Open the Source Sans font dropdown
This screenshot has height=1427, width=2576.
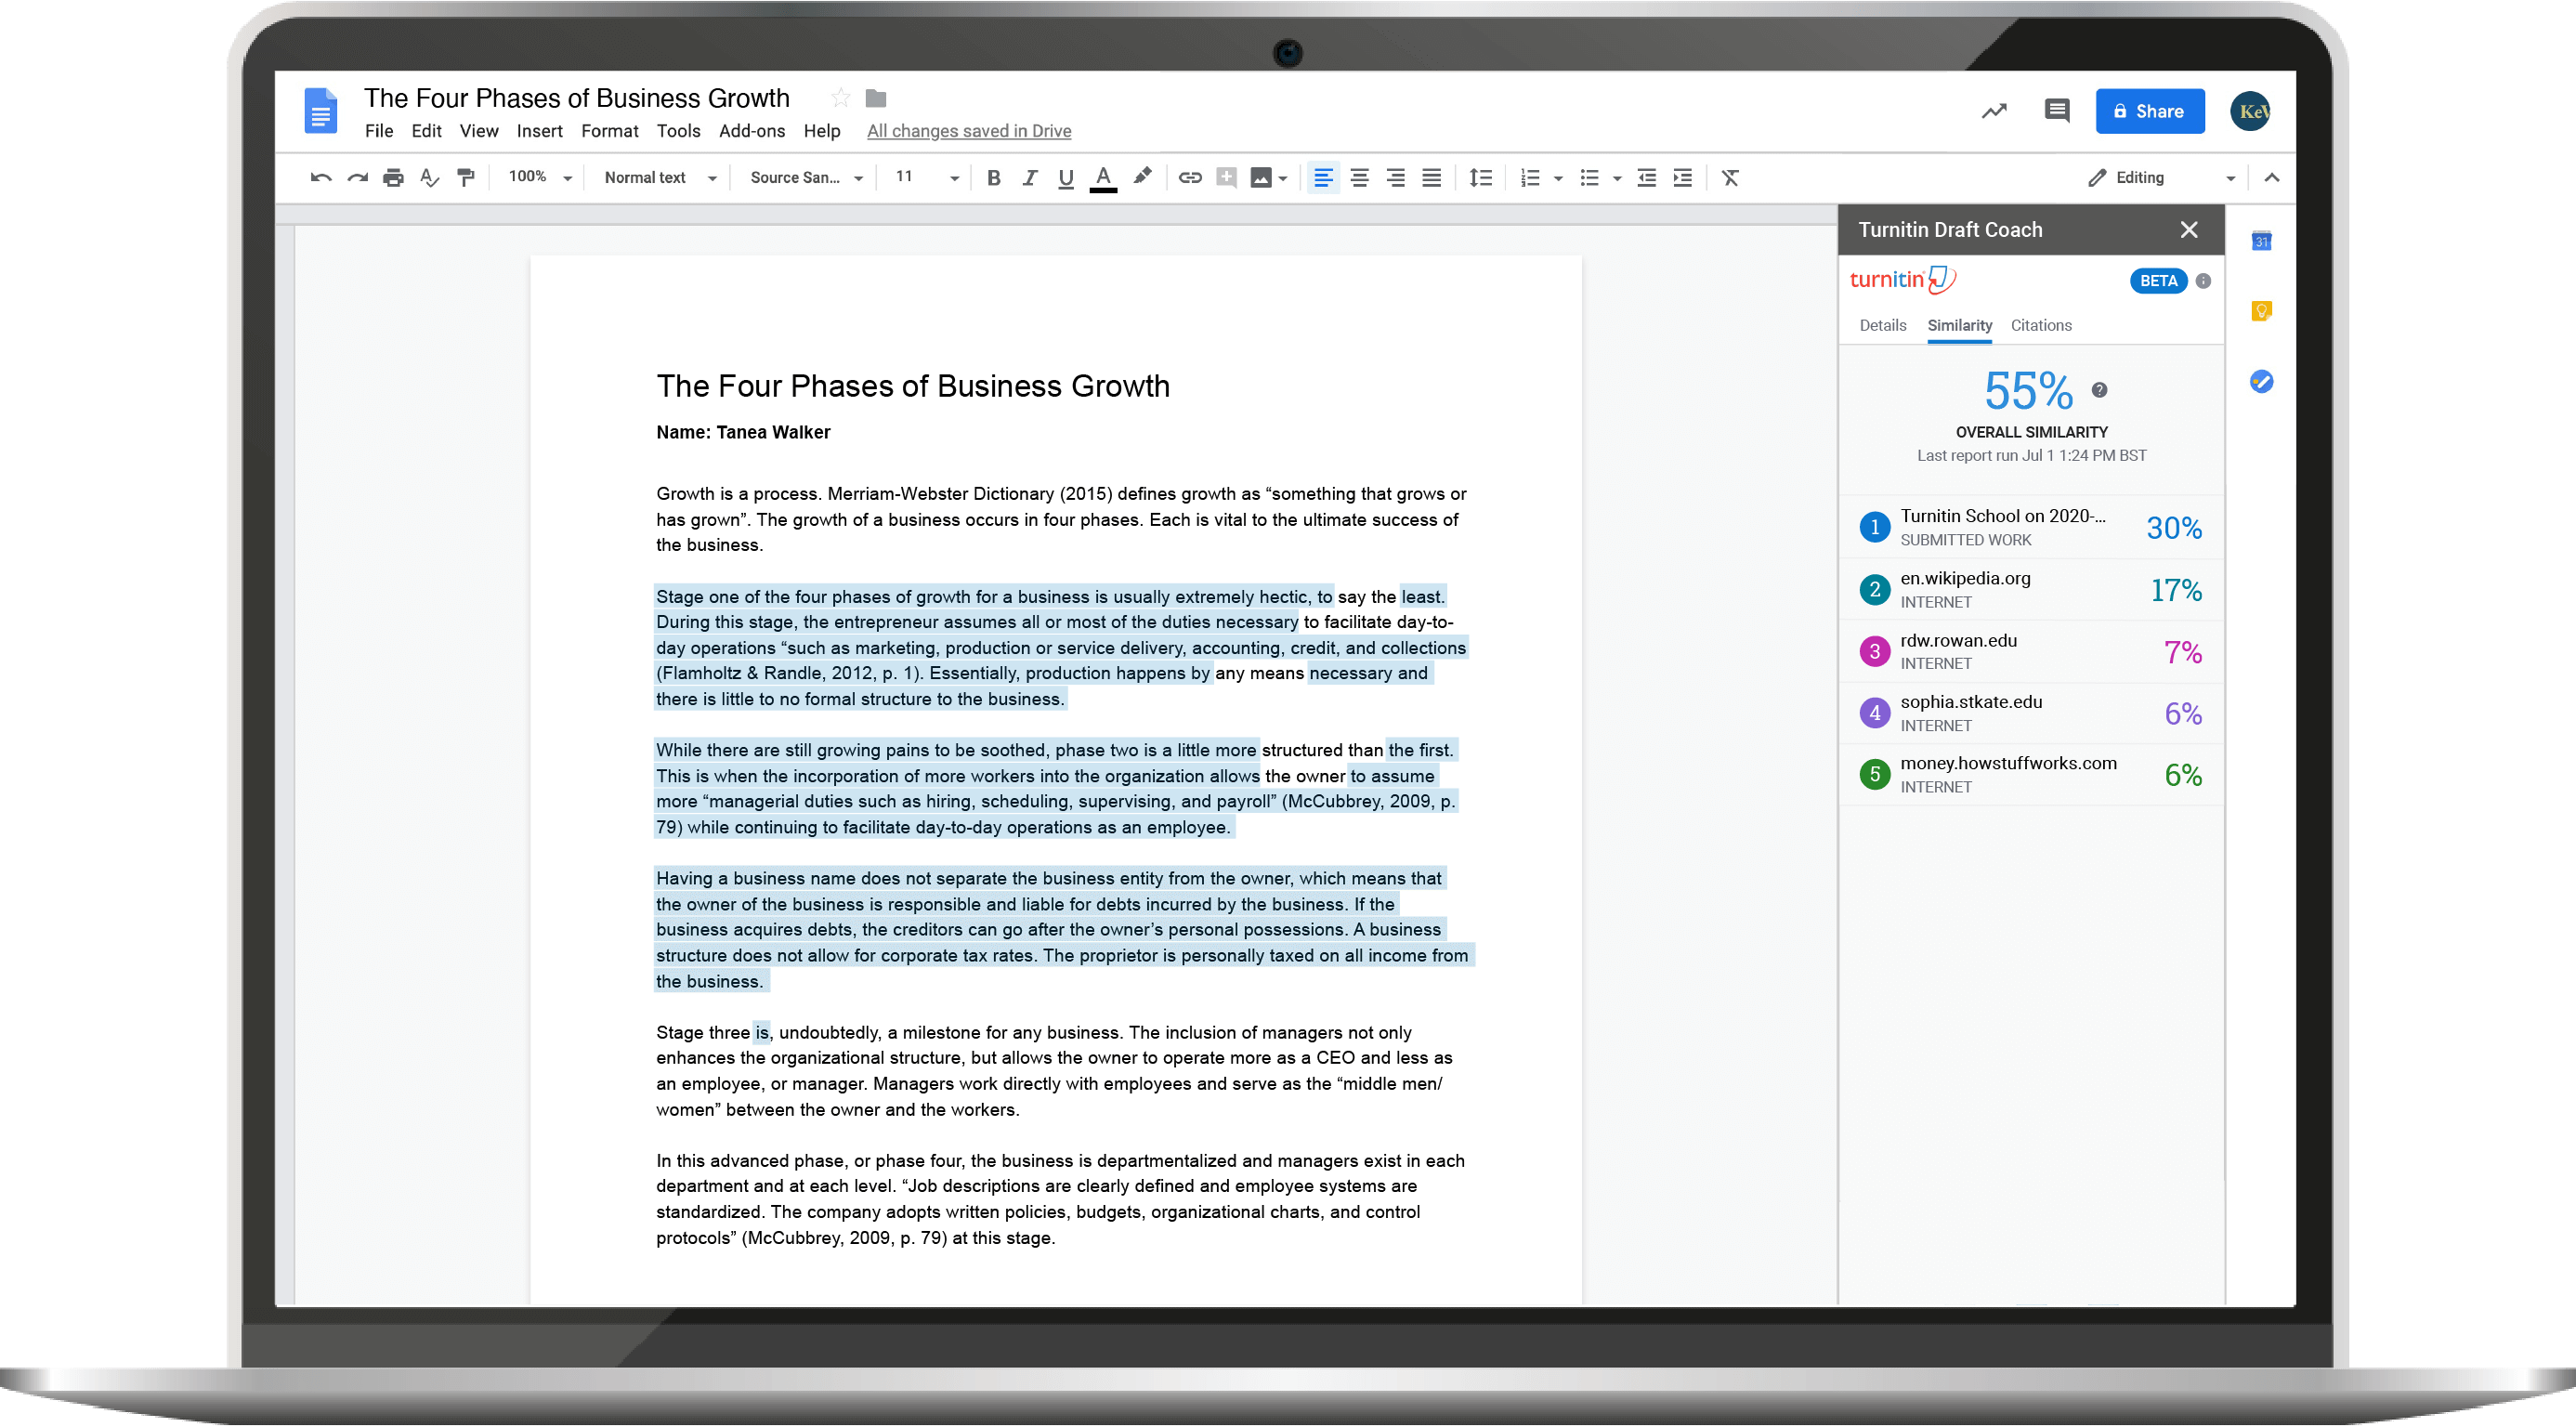806,178
